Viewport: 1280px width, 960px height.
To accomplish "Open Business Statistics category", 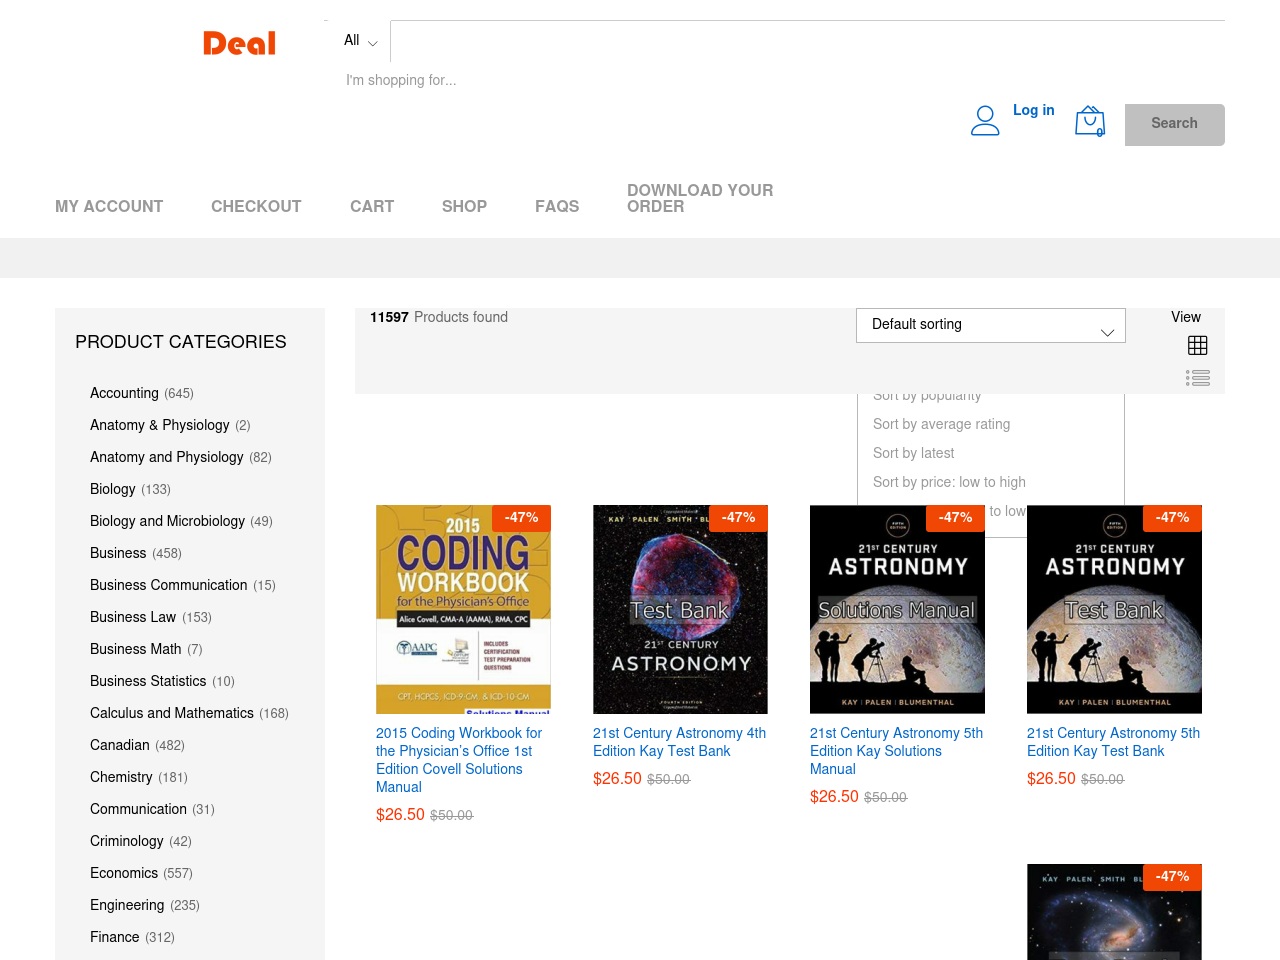I will coord(148,681).
